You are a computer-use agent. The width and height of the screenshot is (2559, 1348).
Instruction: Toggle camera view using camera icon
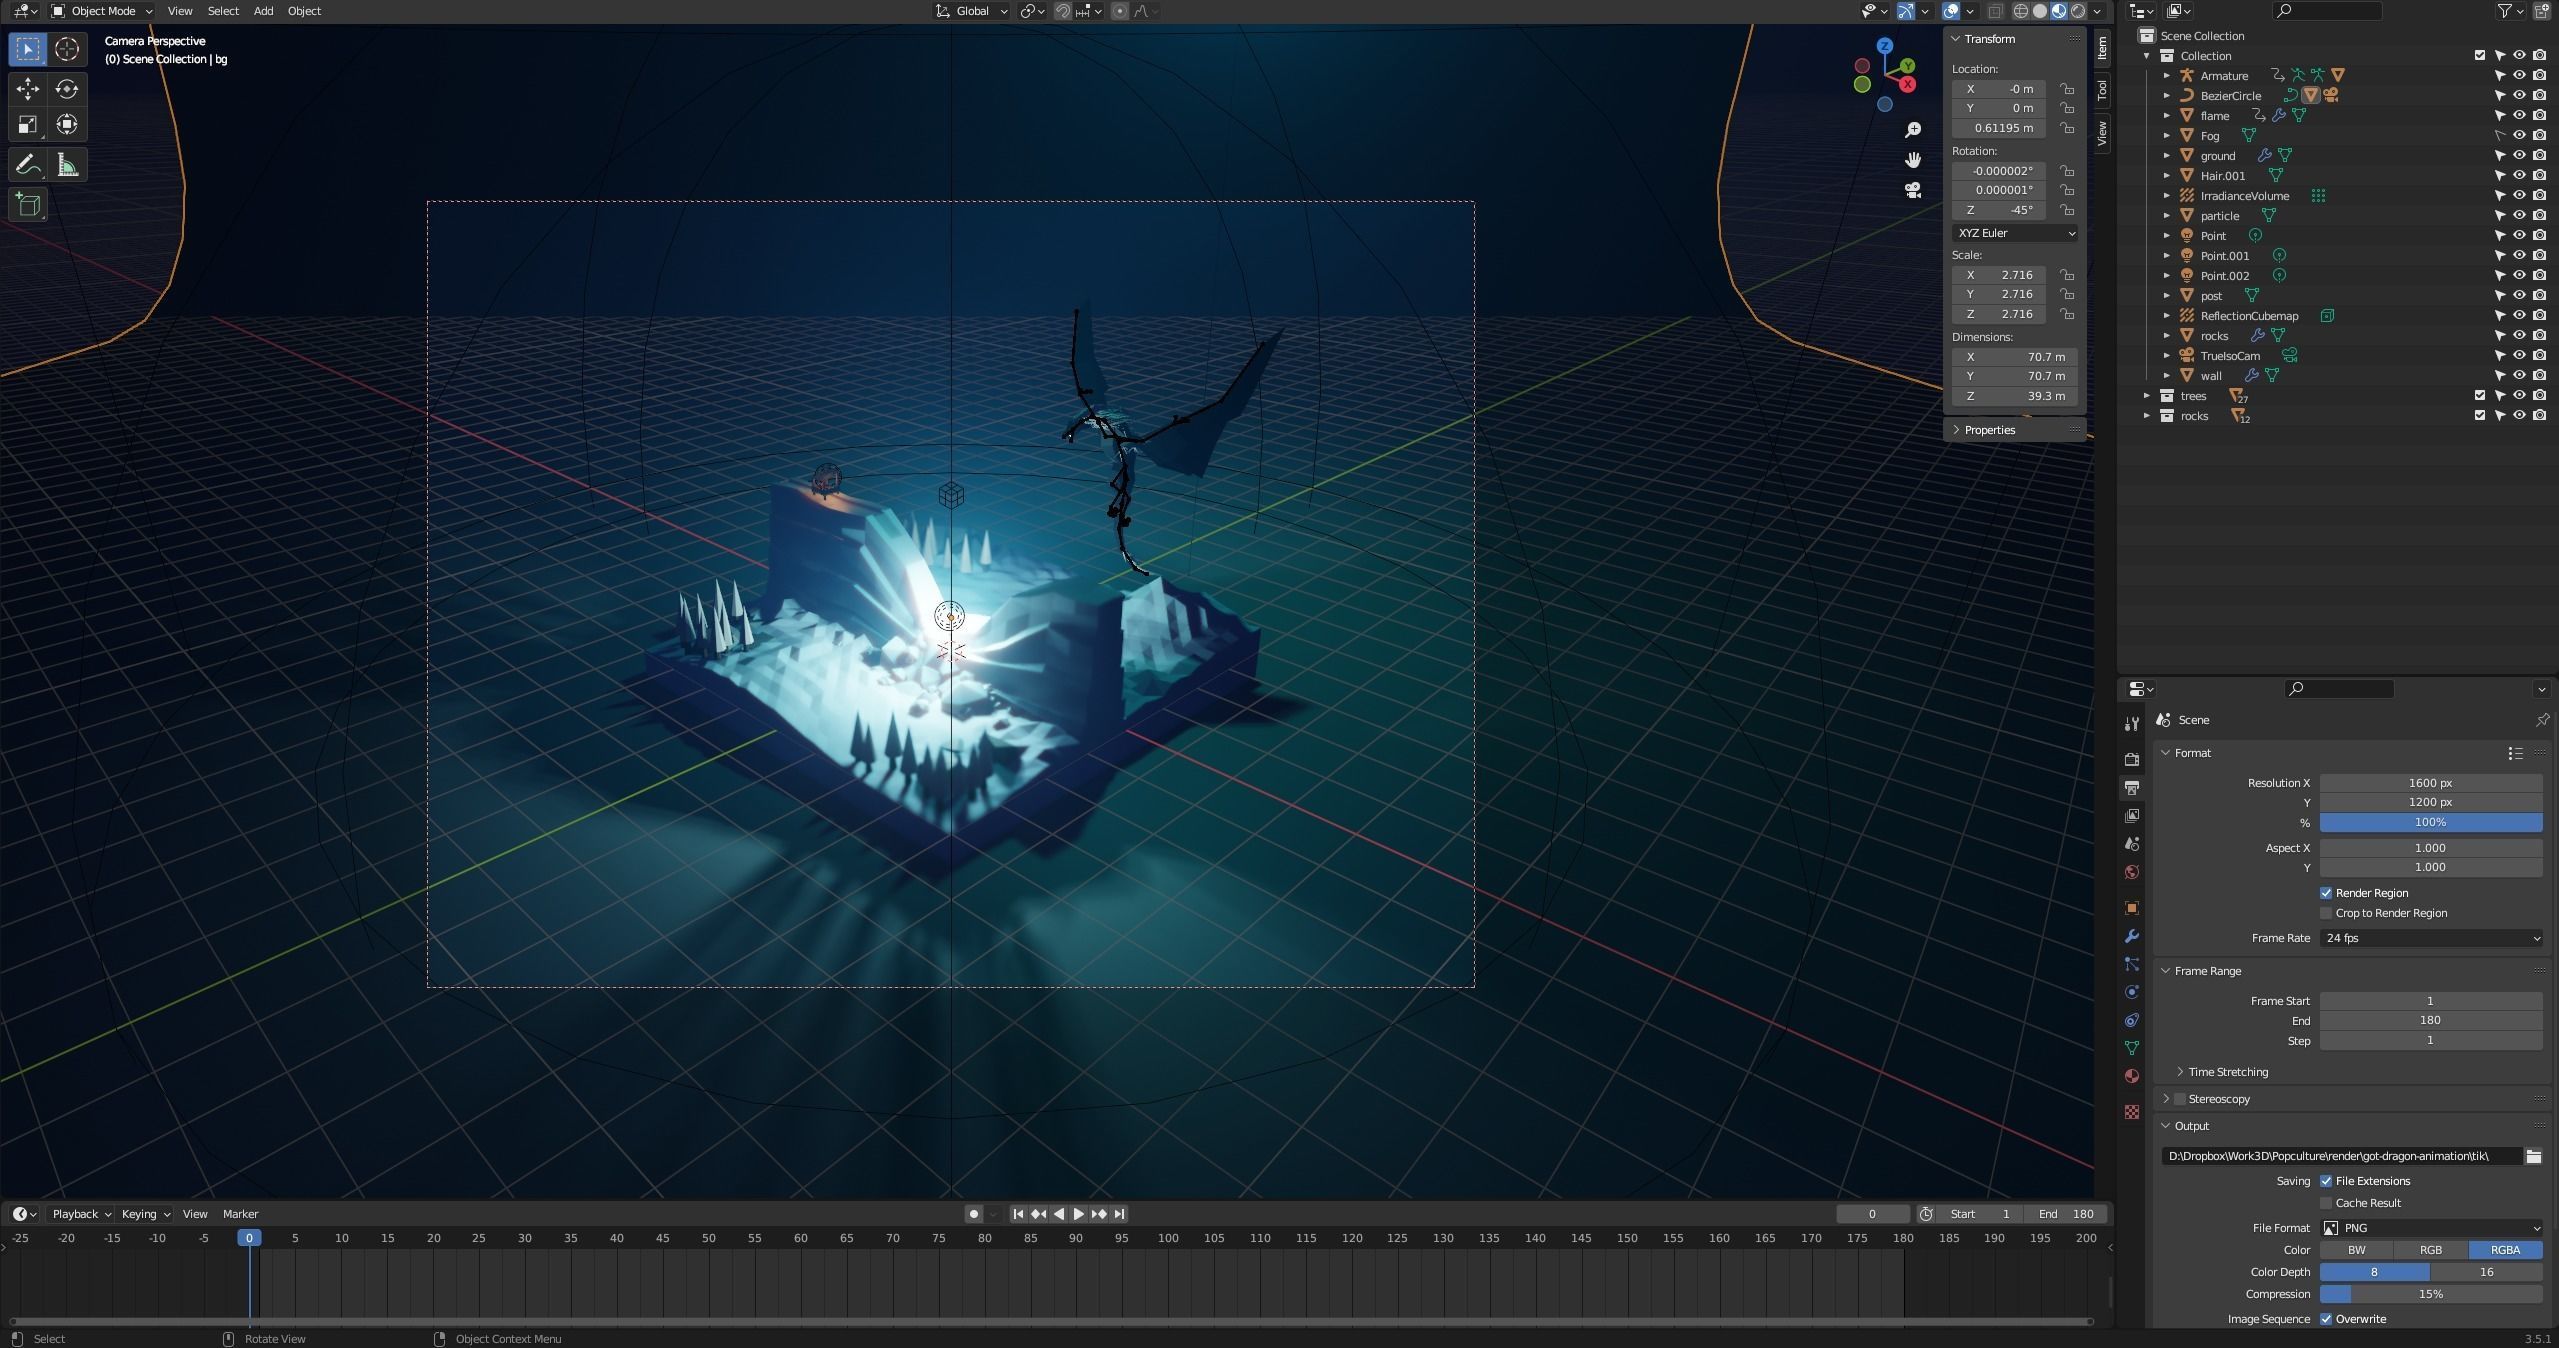[1913, 190]
